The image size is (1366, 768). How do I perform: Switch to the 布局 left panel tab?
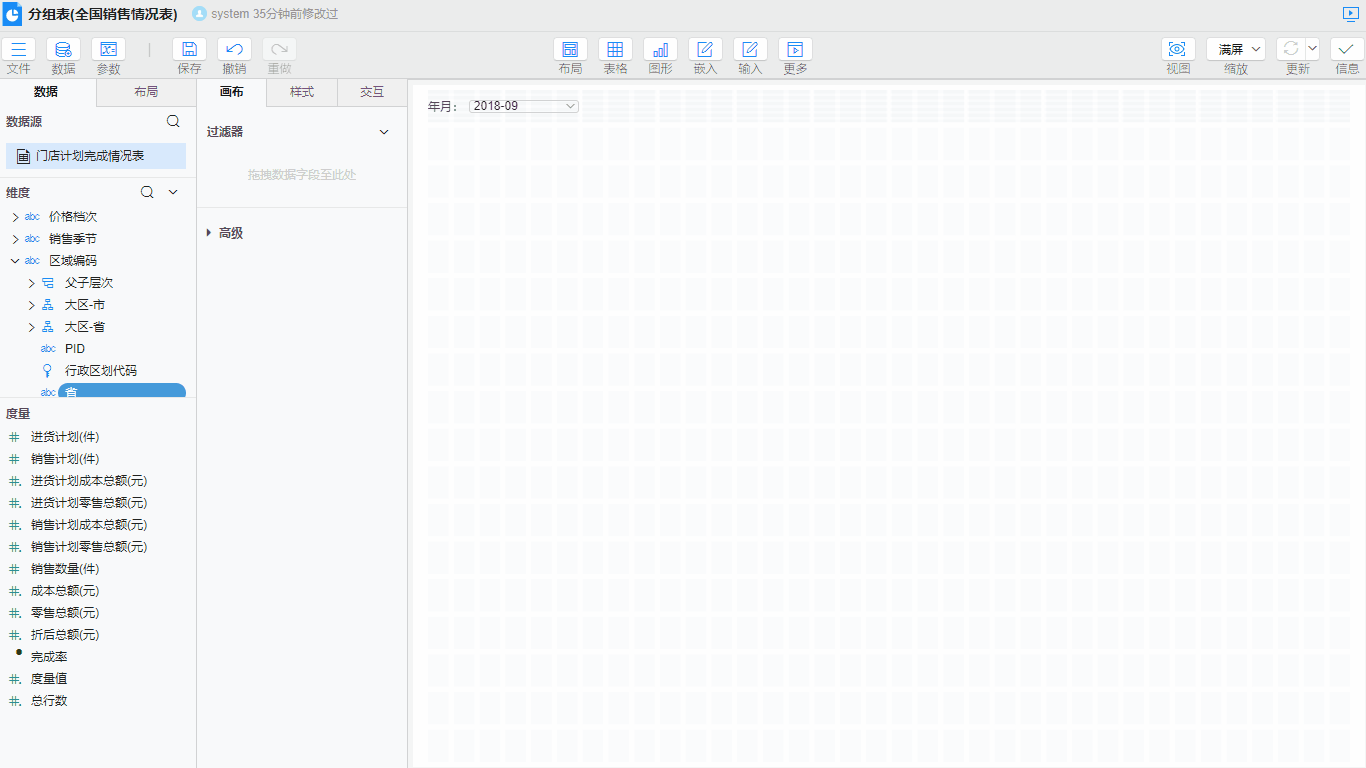click(146, 92)
